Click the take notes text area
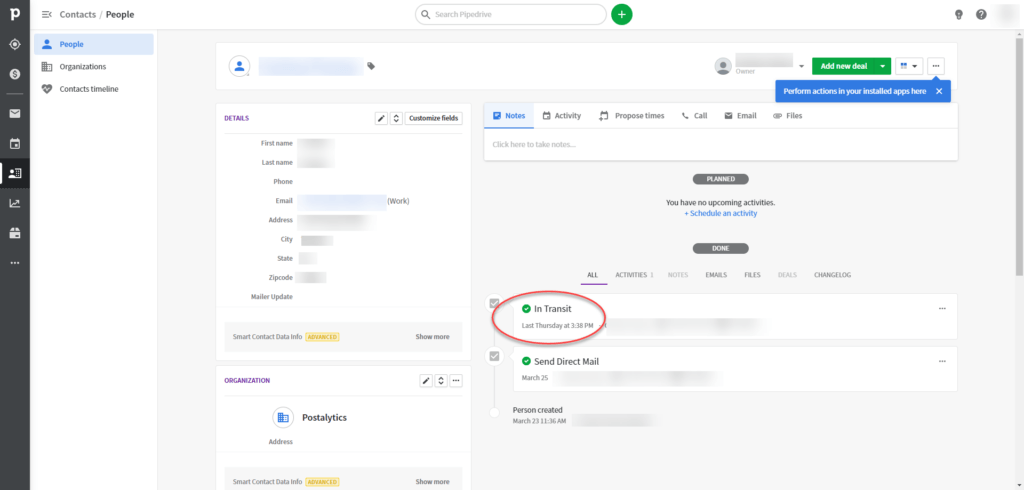The width and height of the screenshot is (1024, 490). point(720,144)
